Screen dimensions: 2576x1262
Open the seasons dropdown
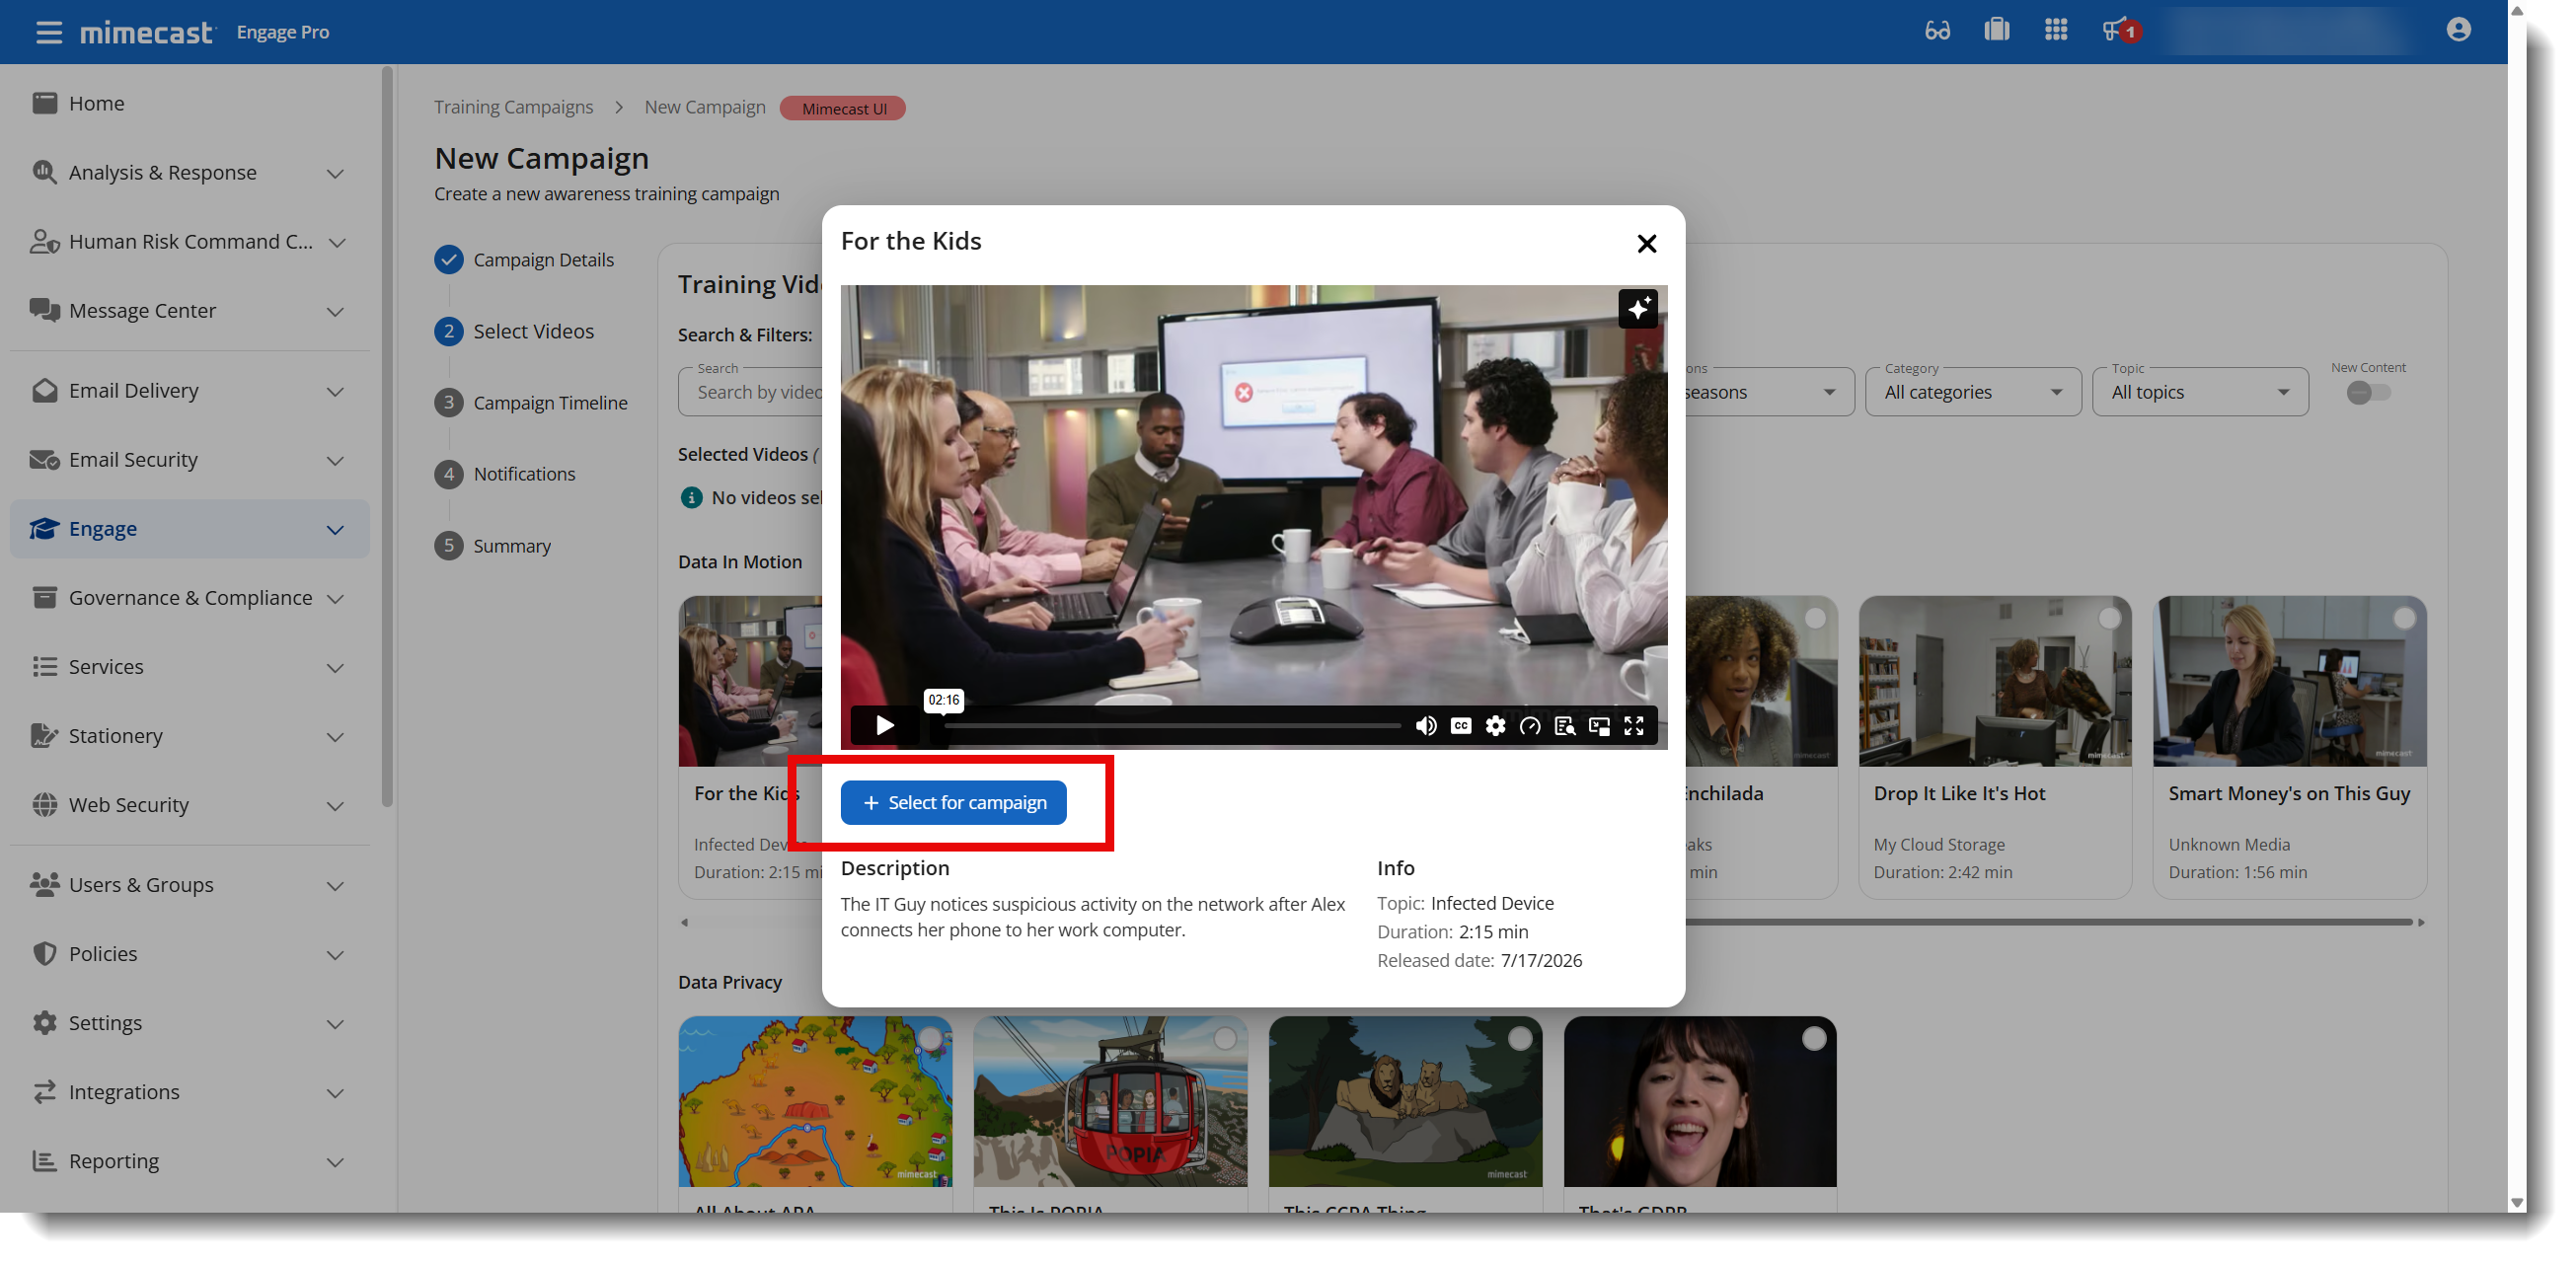click(x=1769, y=391)
